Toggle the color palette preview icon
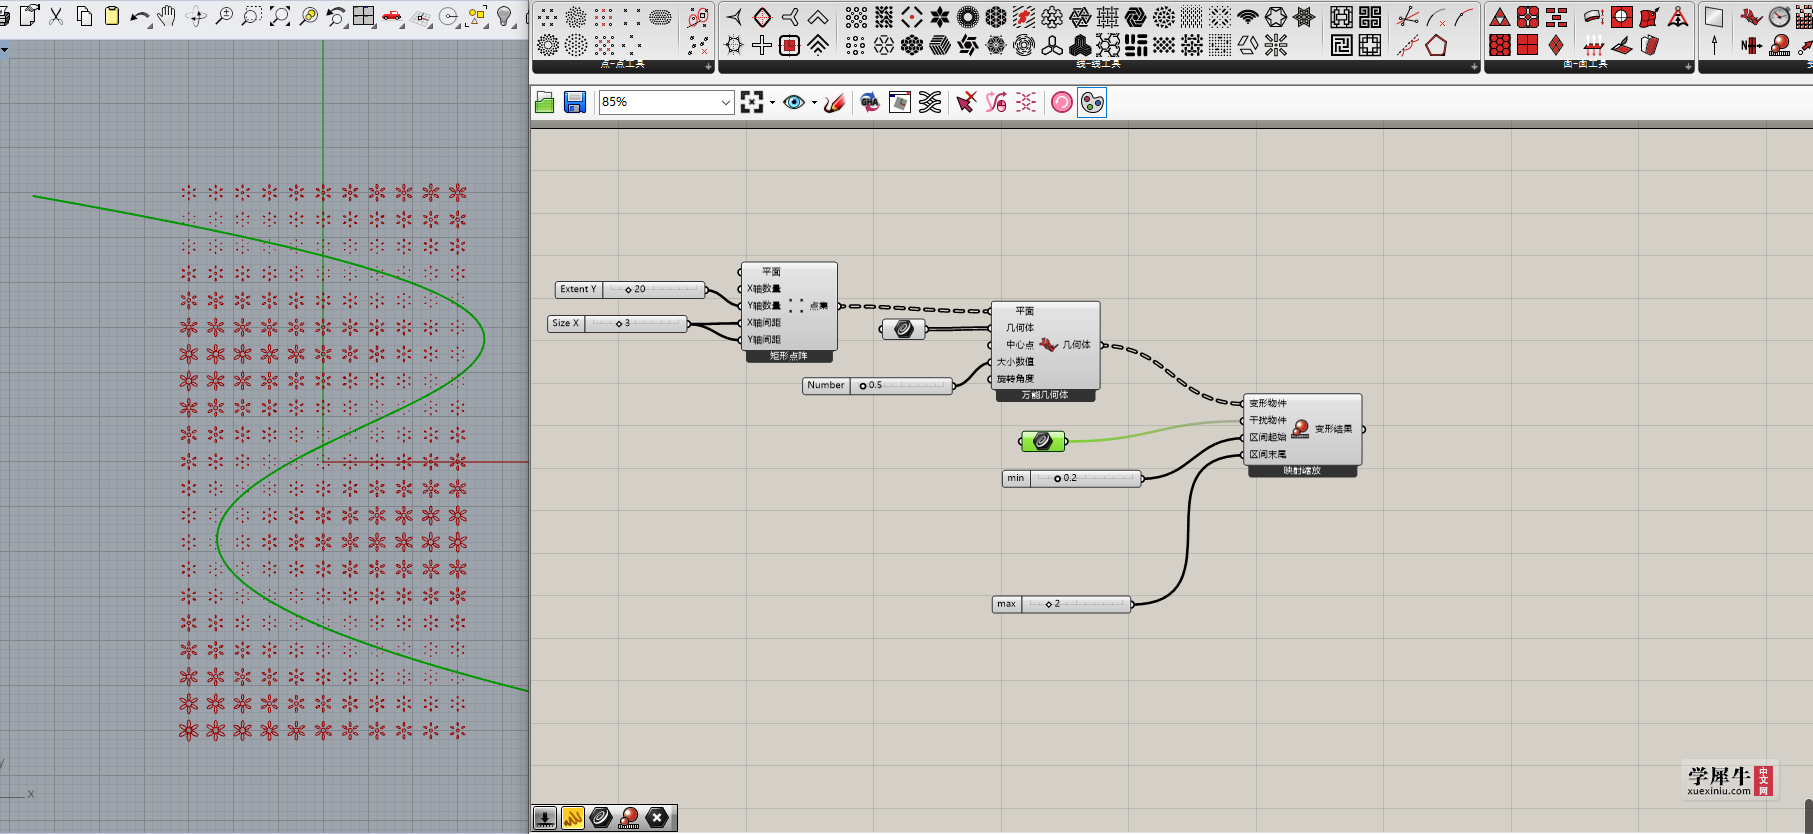This screenshot has height=834, width=1813. 1092,102
